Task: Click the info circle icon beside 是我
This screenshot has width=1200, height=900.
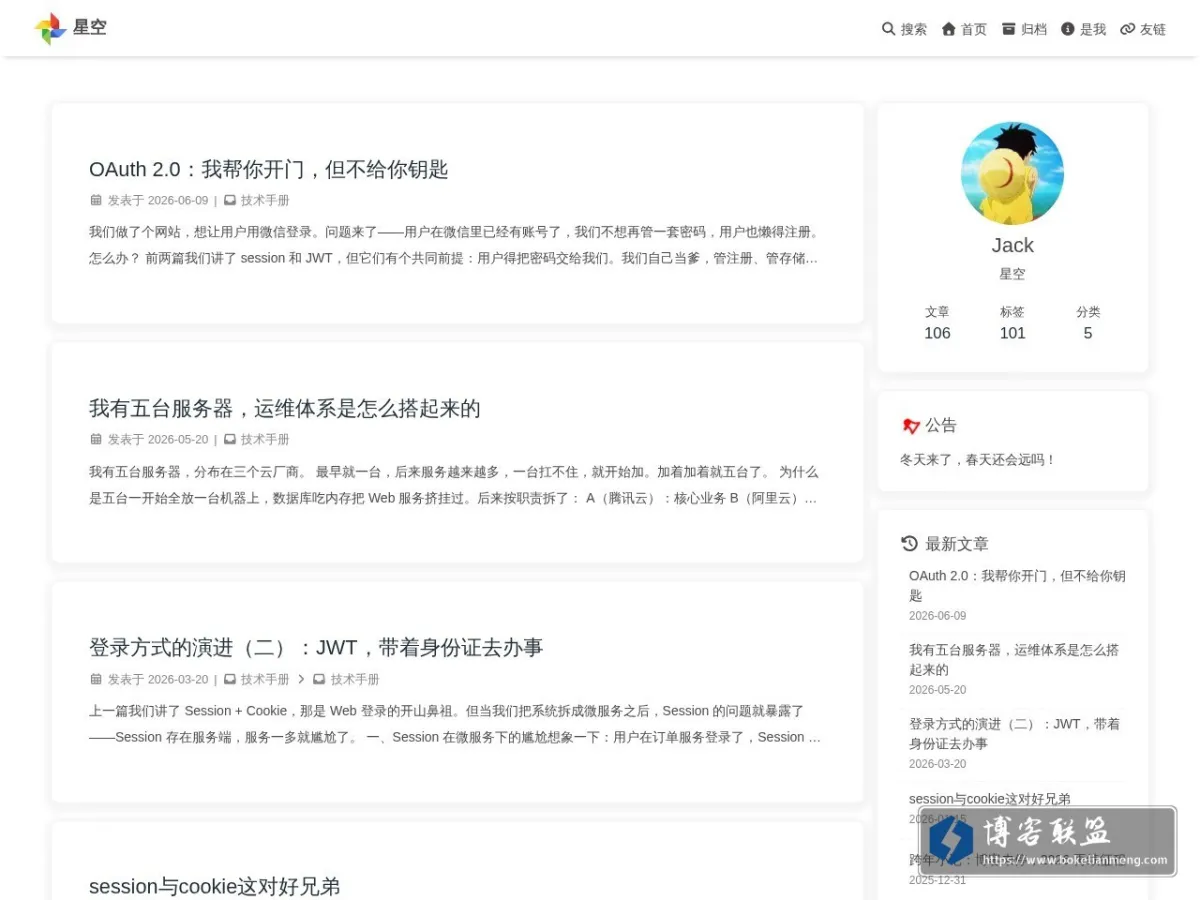Action: pos(1068,29)
